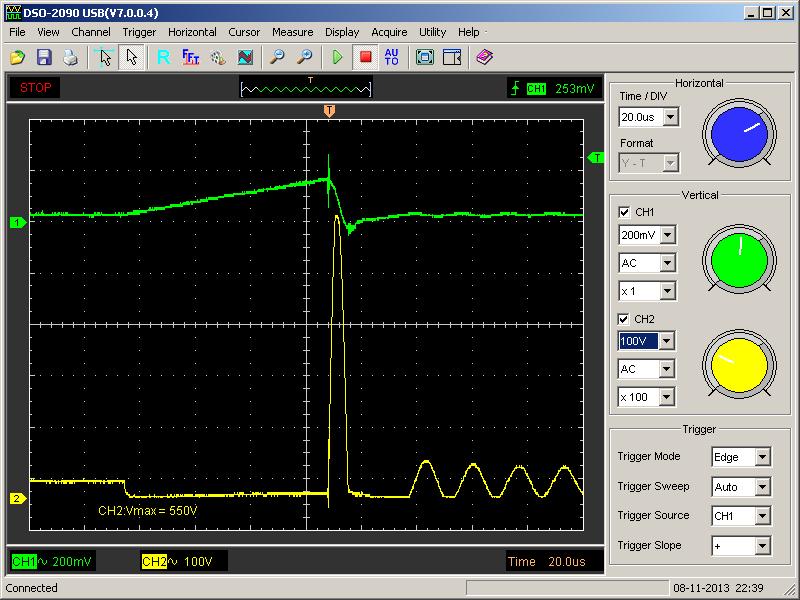This screenshot has width=800, height=600.
Task: Click the color palette toolbar icon
Action: coord(218,57)
